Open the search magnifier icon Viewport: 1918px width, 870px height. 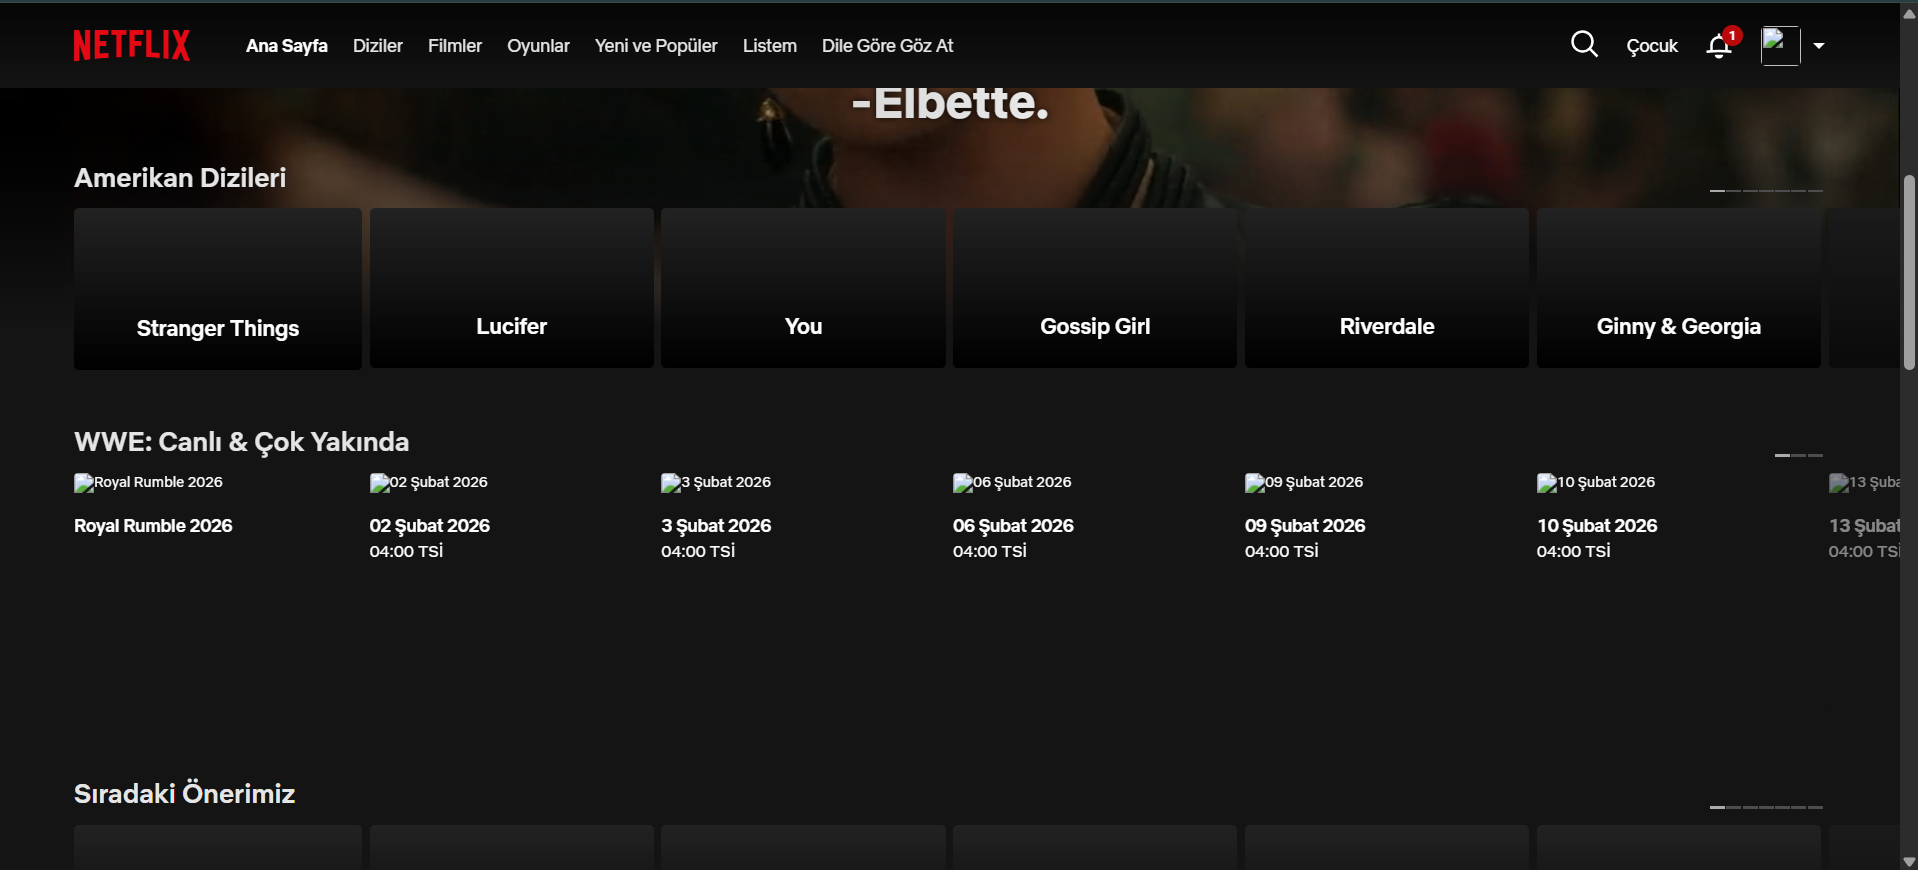pyautogui.click(x=1584, y=44)
